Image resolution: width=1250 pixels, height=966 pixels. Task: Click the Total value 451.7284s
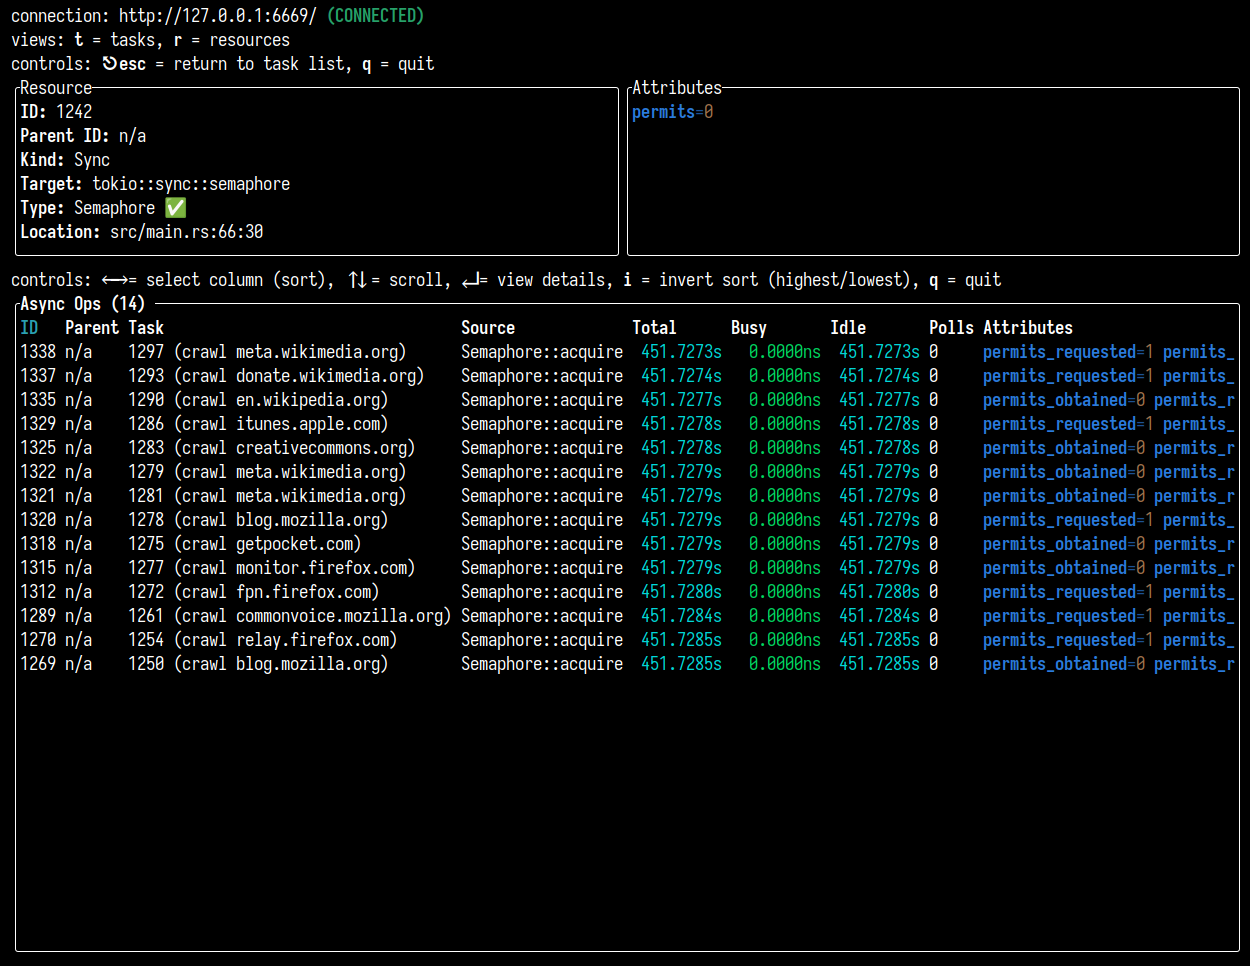tap(681, 616)
